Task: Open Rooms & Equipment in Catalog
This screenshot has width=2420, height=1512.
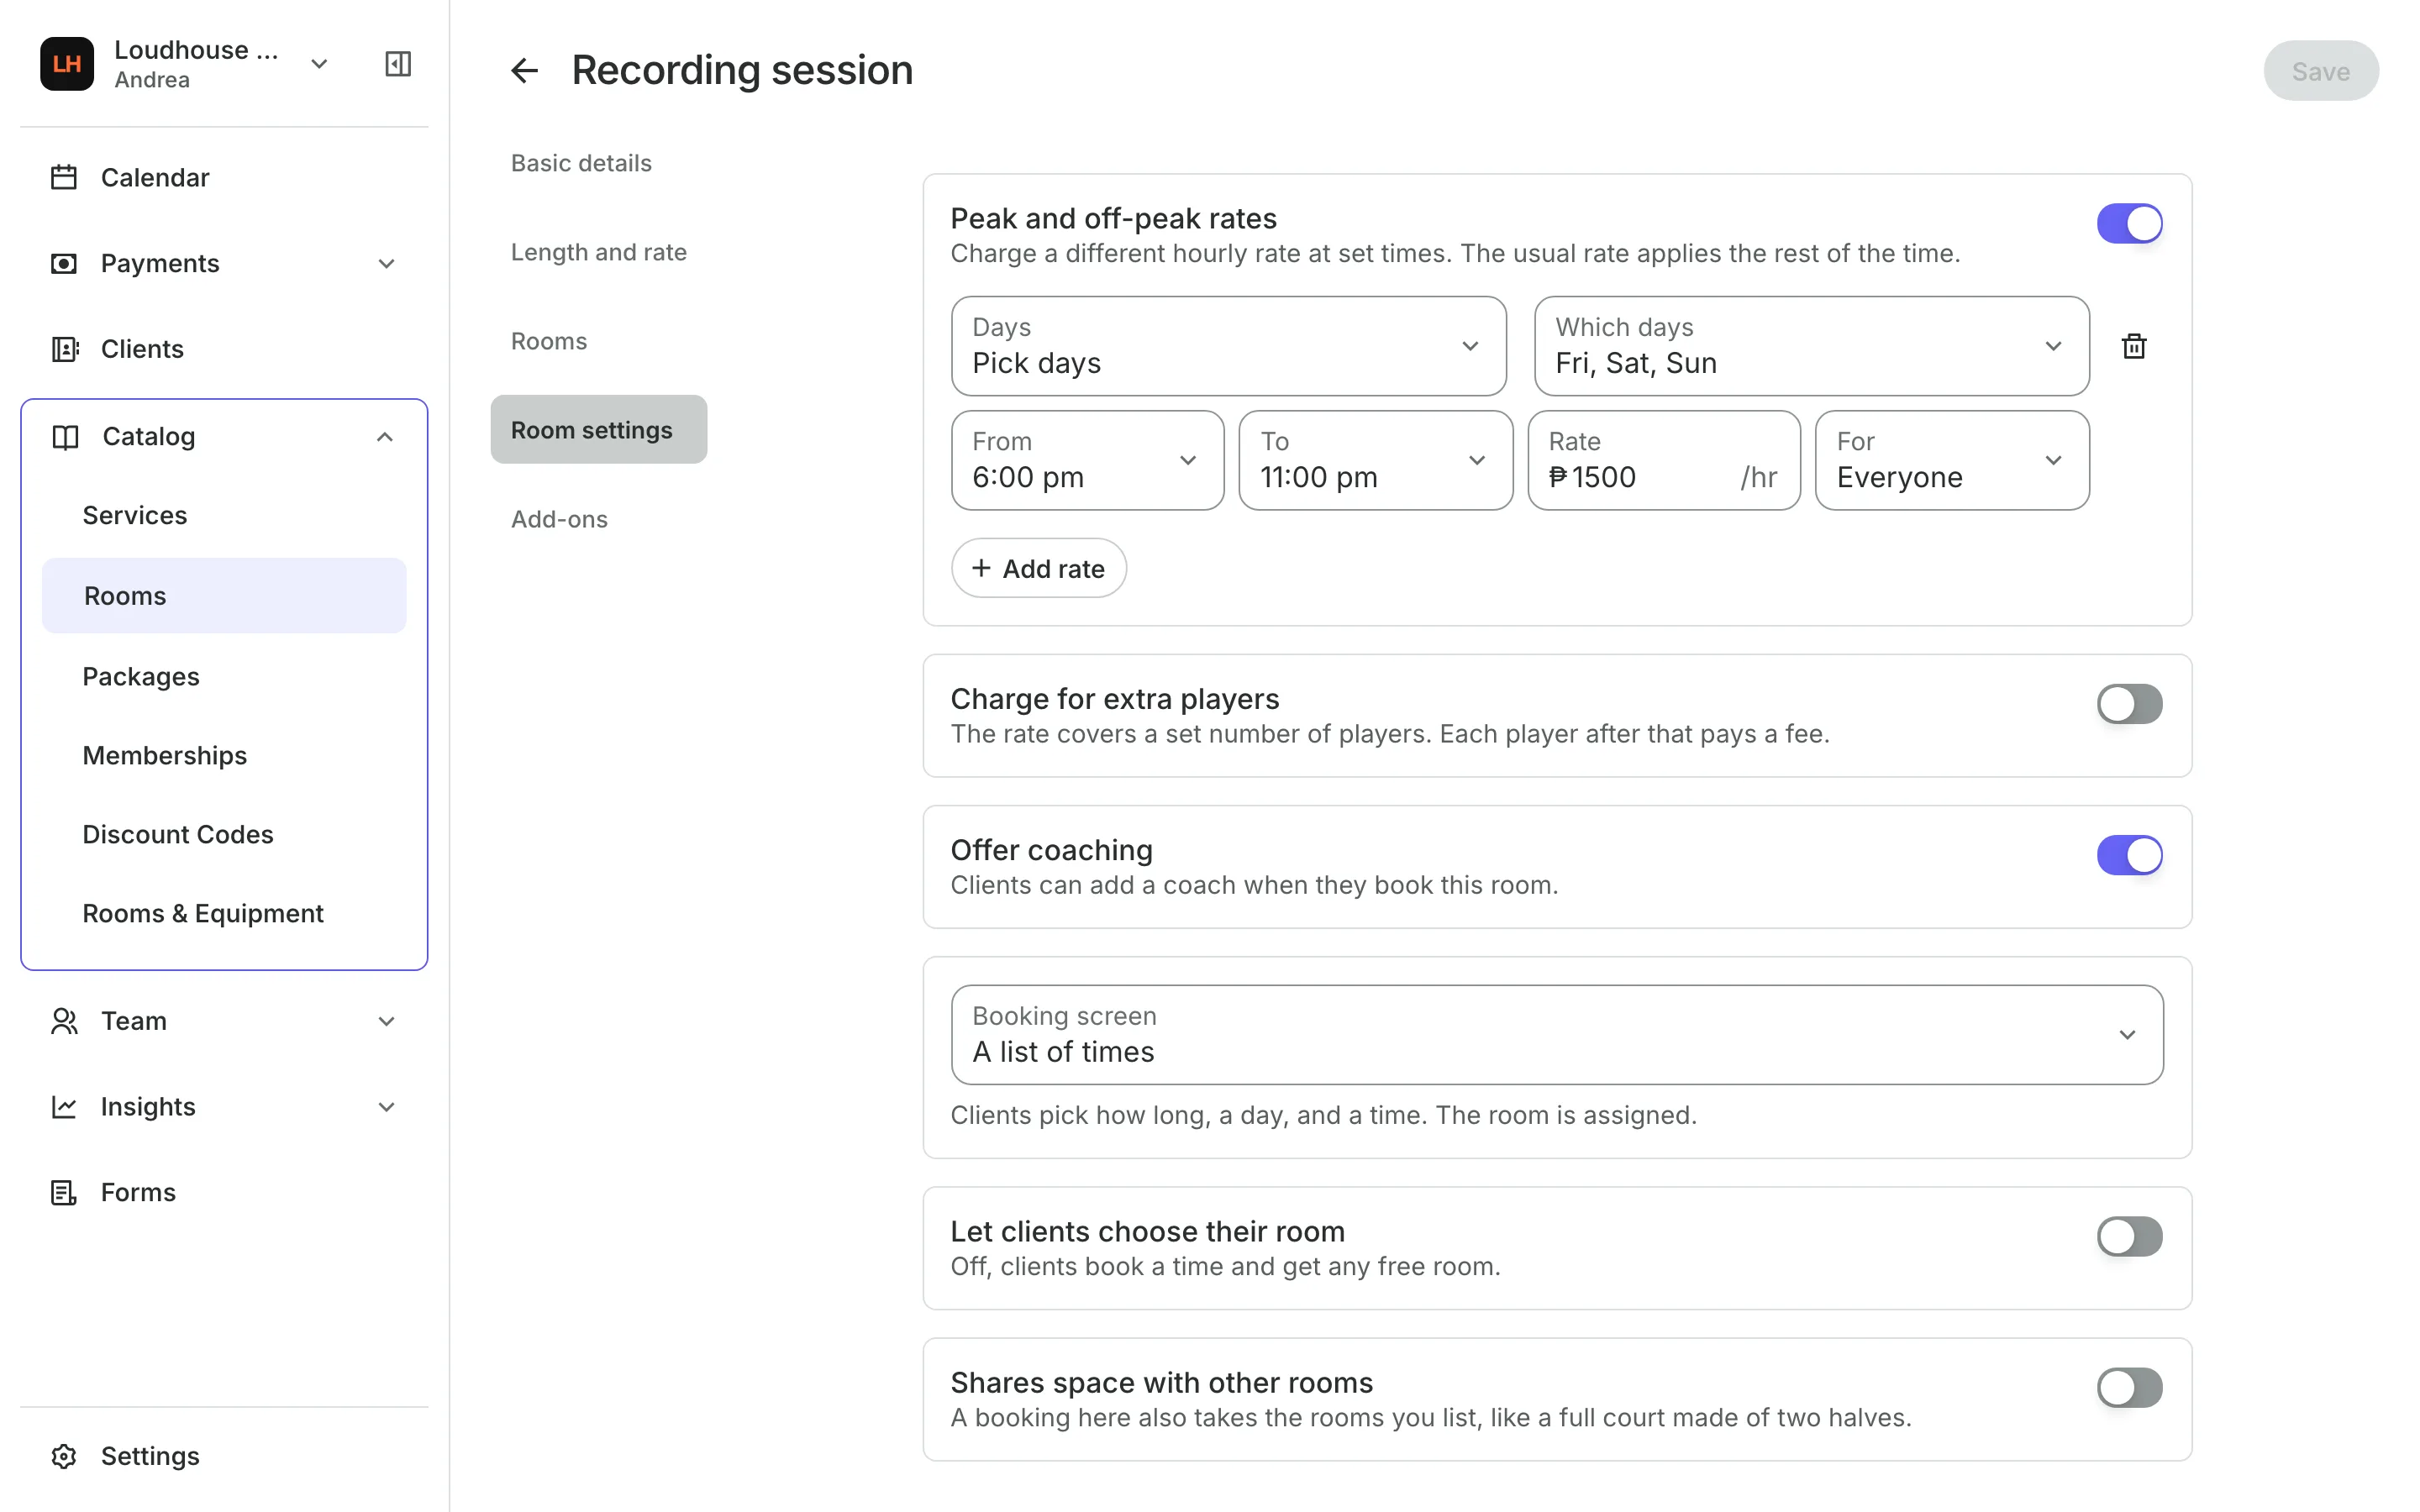Action: pyautogui.click(x=203, y=913)
